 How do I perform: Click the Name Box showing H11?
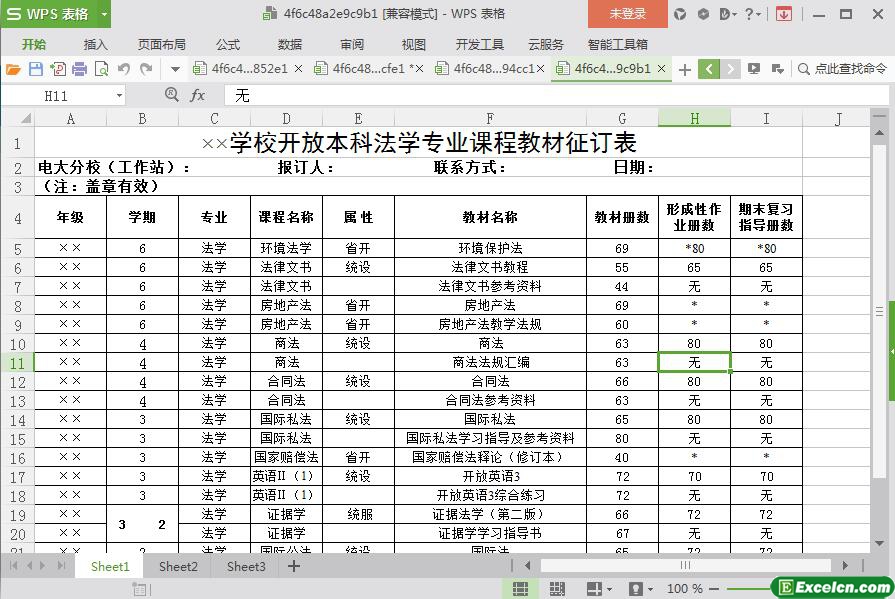pyautogui.click(x=58, y=95)
